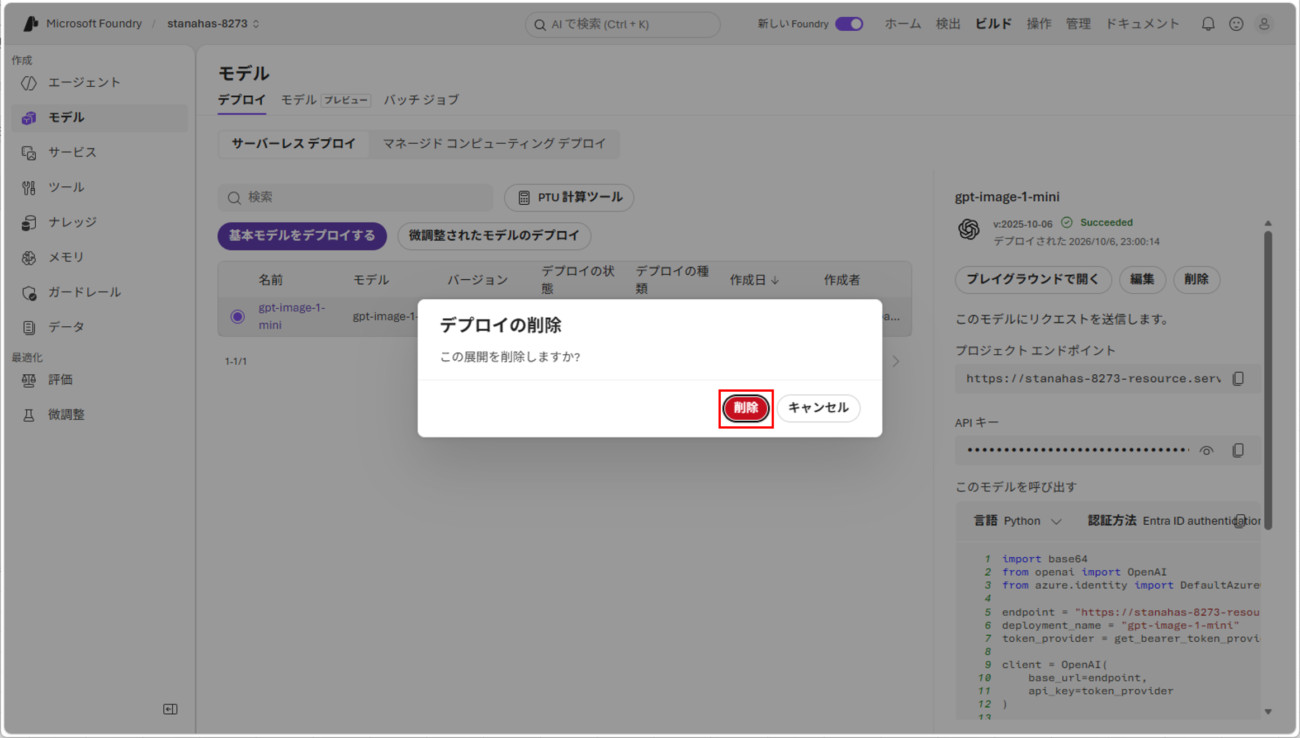Open the 微調整 flask icon
1300x738 pixels.
(x=29, y=416)
